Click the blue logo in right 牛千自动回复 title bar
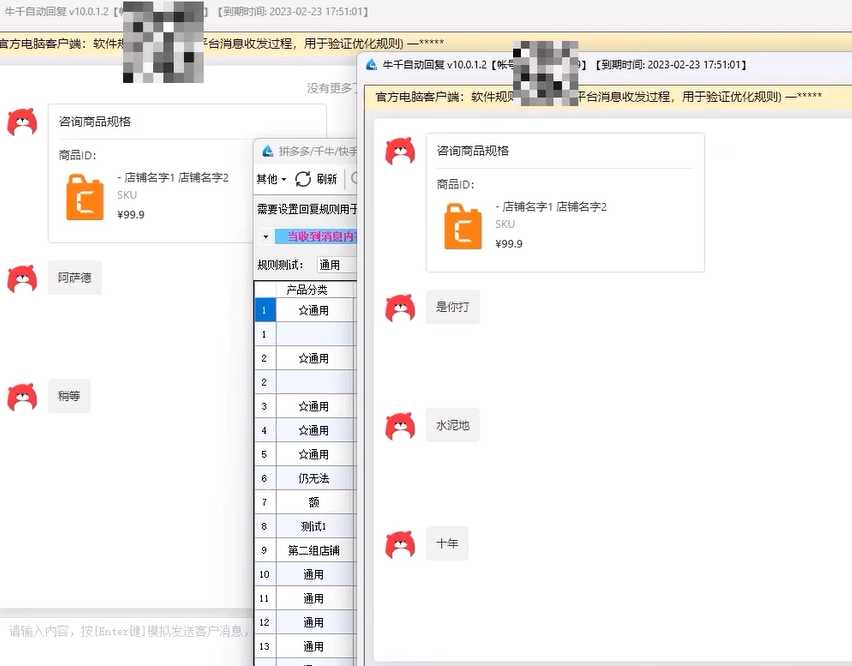 [x=372, y=65]
